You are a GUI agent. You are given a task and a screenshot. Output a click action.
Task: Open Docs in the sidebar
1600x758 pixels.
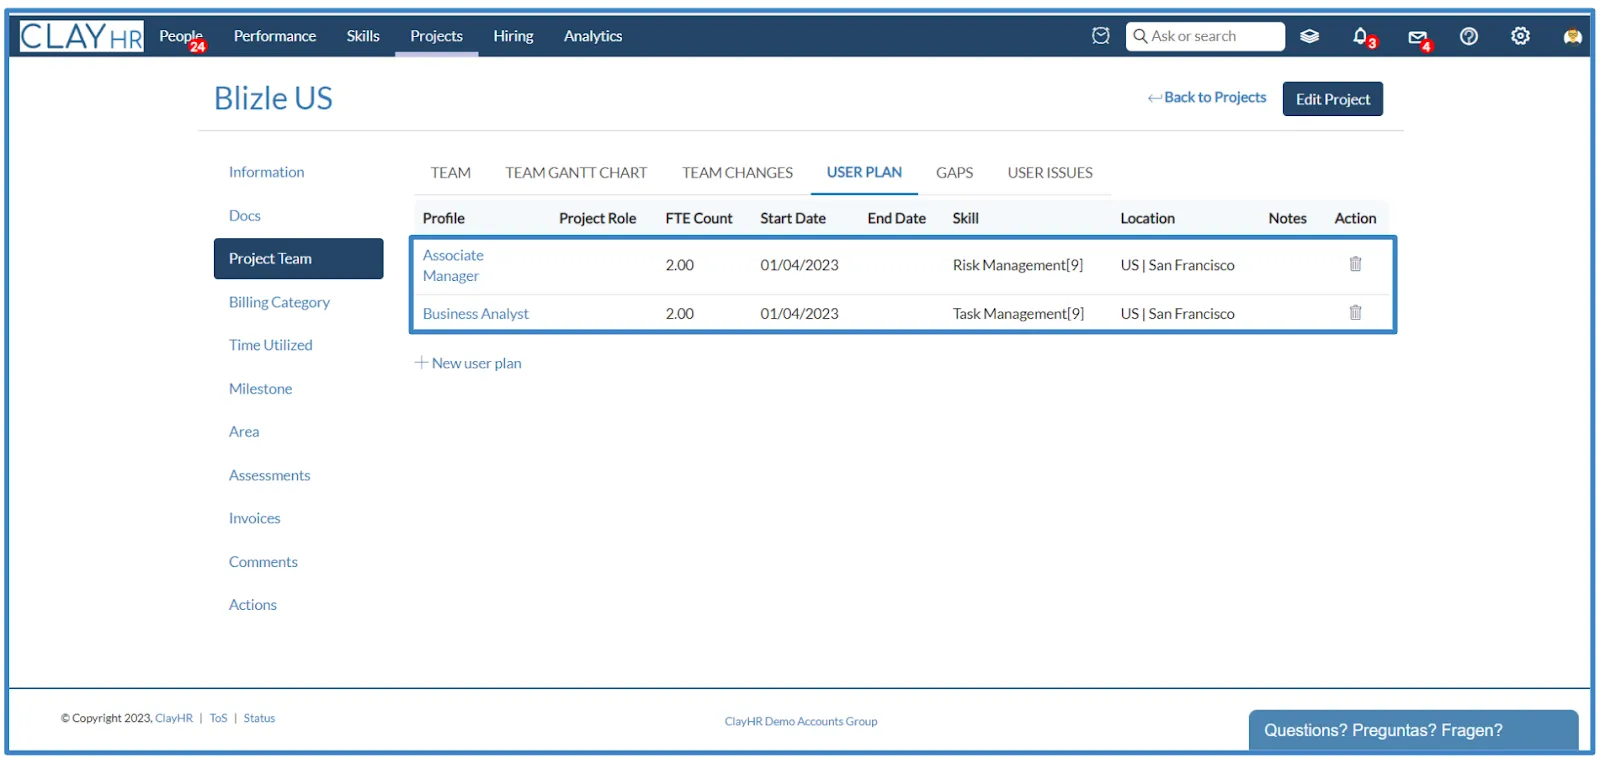pyautogui.click(x=244, y=216)
